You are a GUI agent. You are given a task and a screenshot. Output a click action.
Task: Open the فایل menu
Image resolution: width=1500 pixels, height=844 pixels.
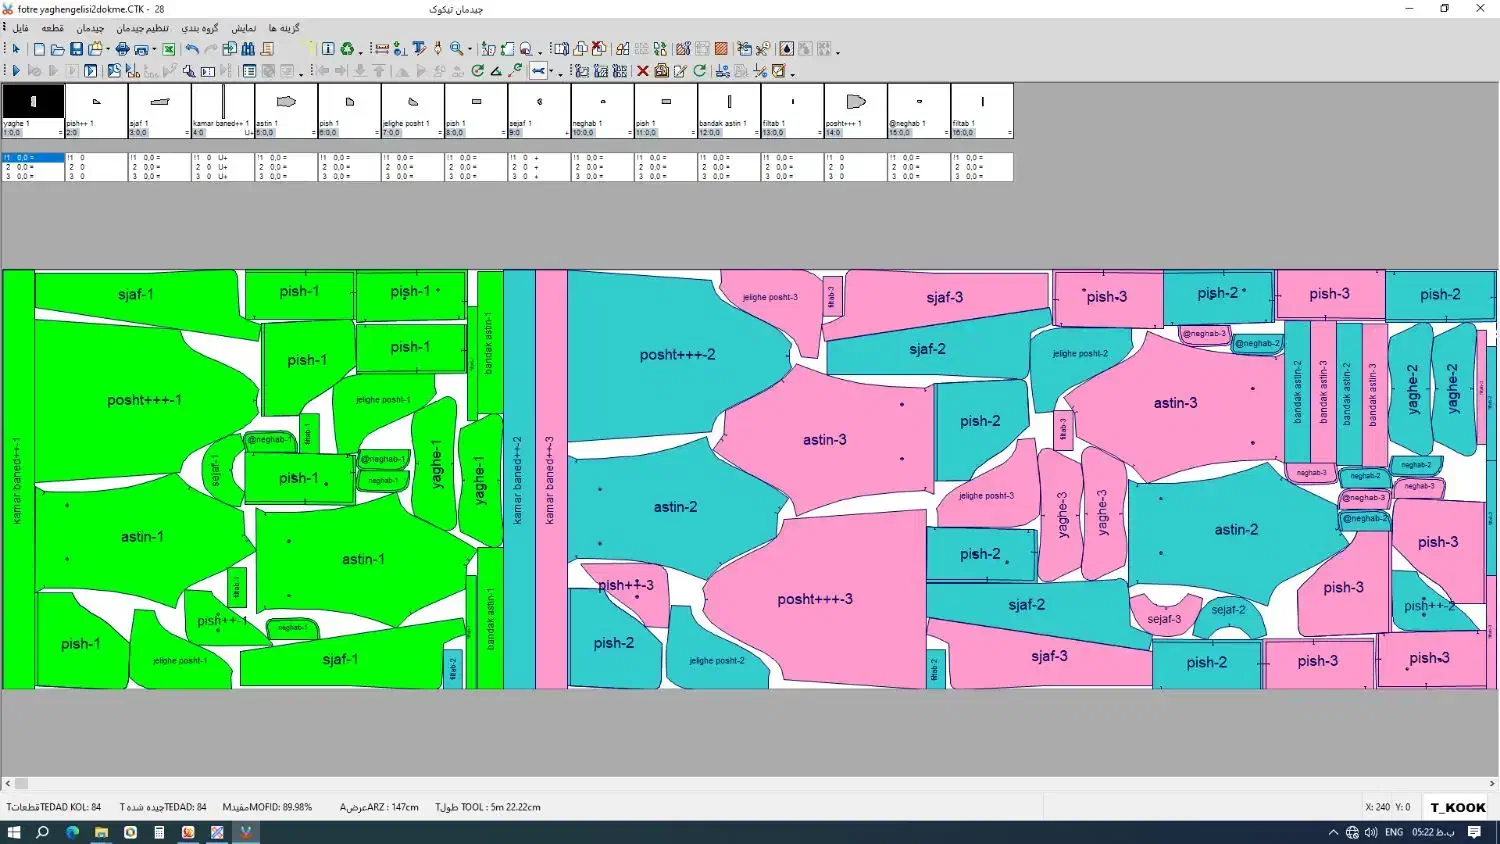point(20,28)
